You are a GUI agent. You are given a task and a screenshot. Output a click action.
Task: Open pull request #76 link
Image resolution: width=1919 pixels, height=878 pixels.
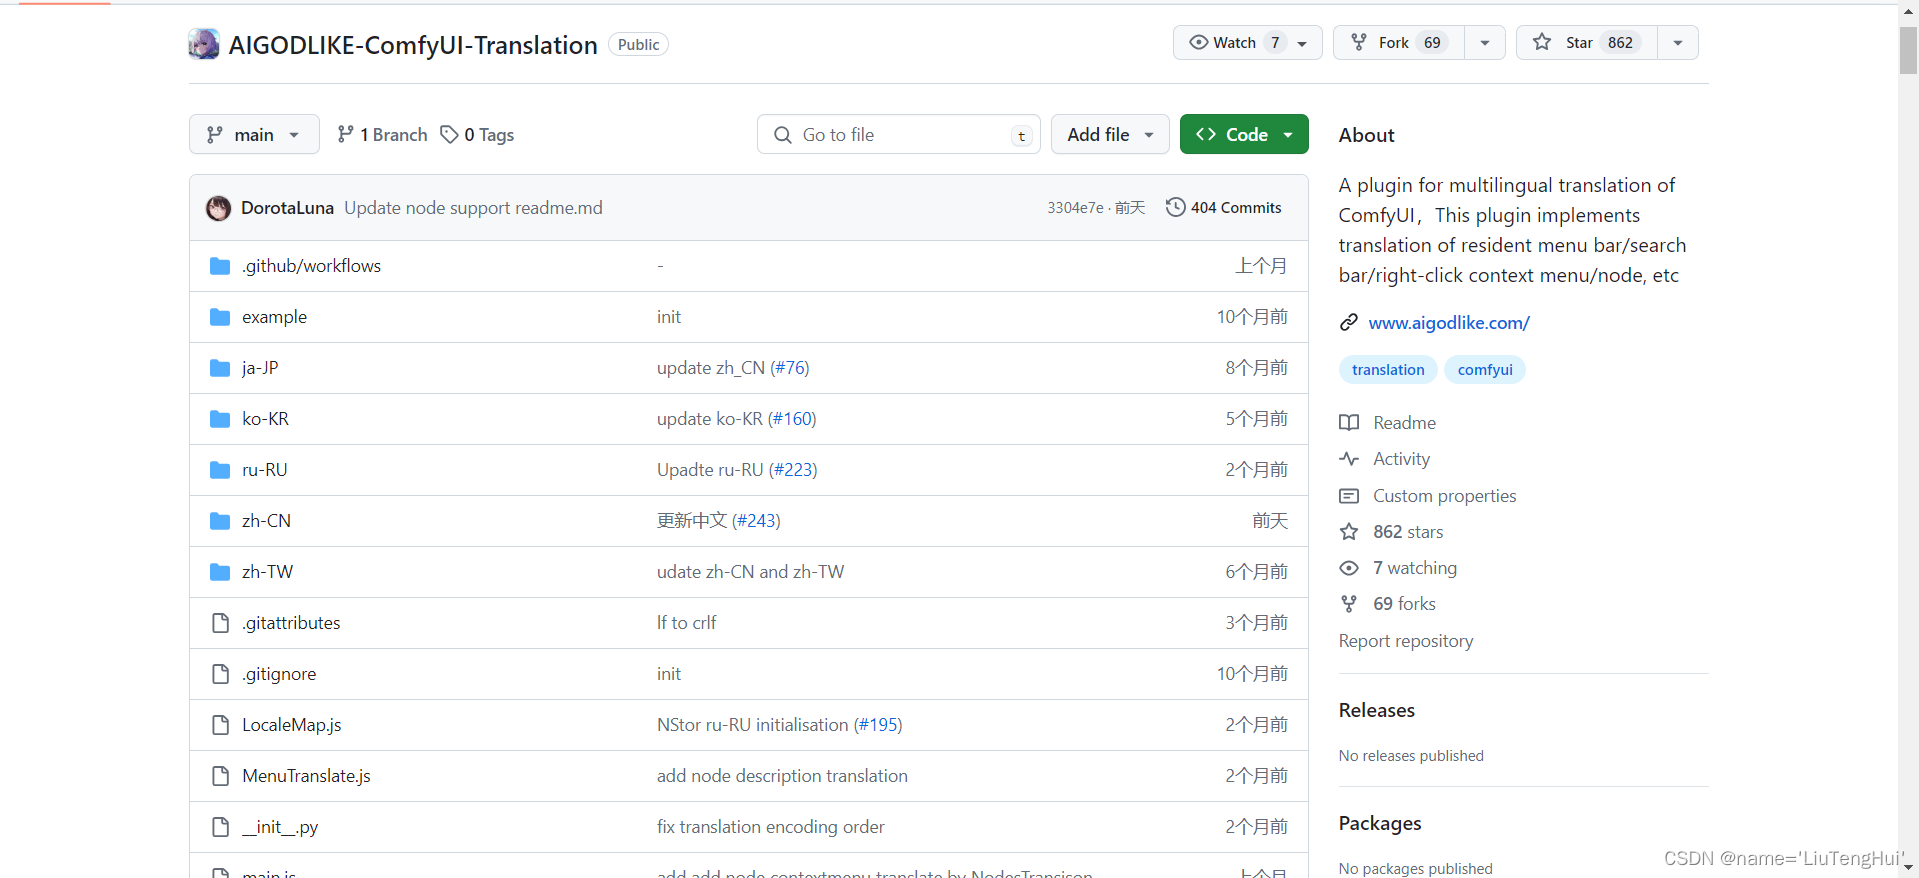[x=789, y=368]
